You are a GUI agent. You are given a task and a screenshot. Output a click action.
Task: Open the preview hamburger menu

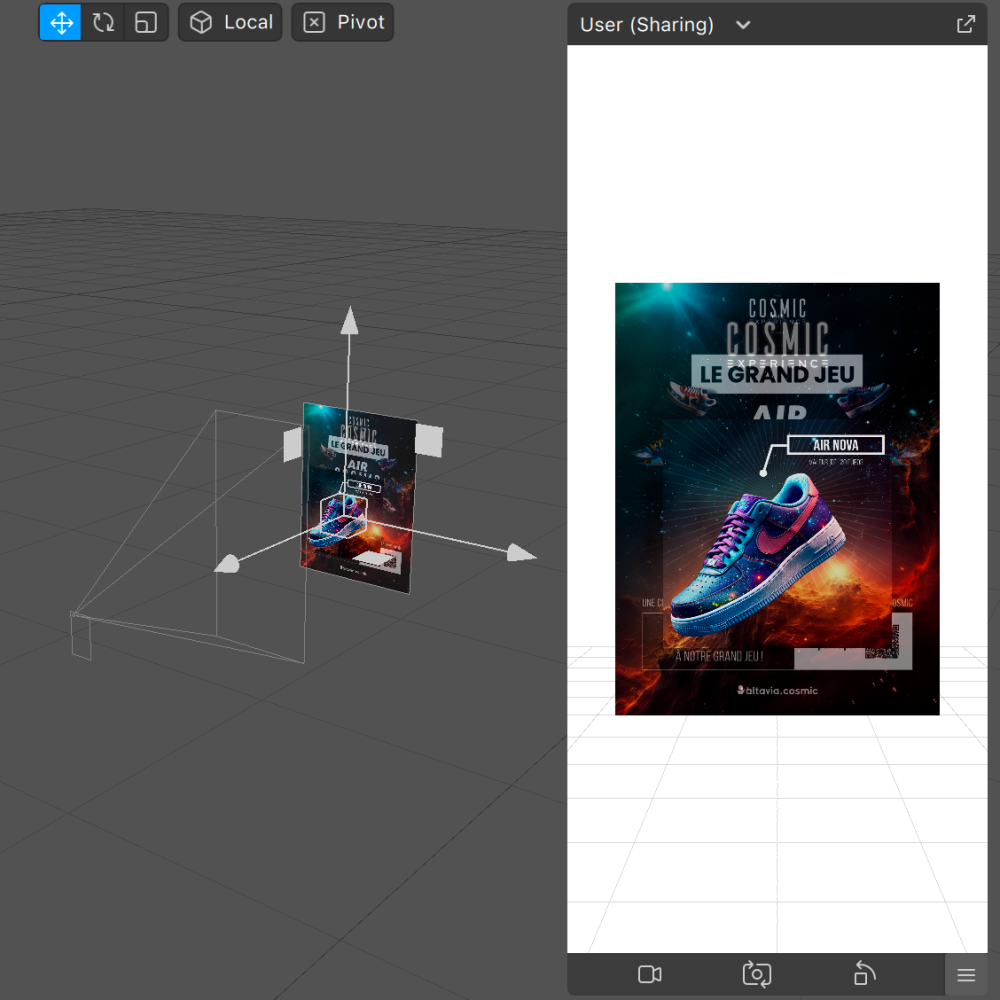pos(966,974)
